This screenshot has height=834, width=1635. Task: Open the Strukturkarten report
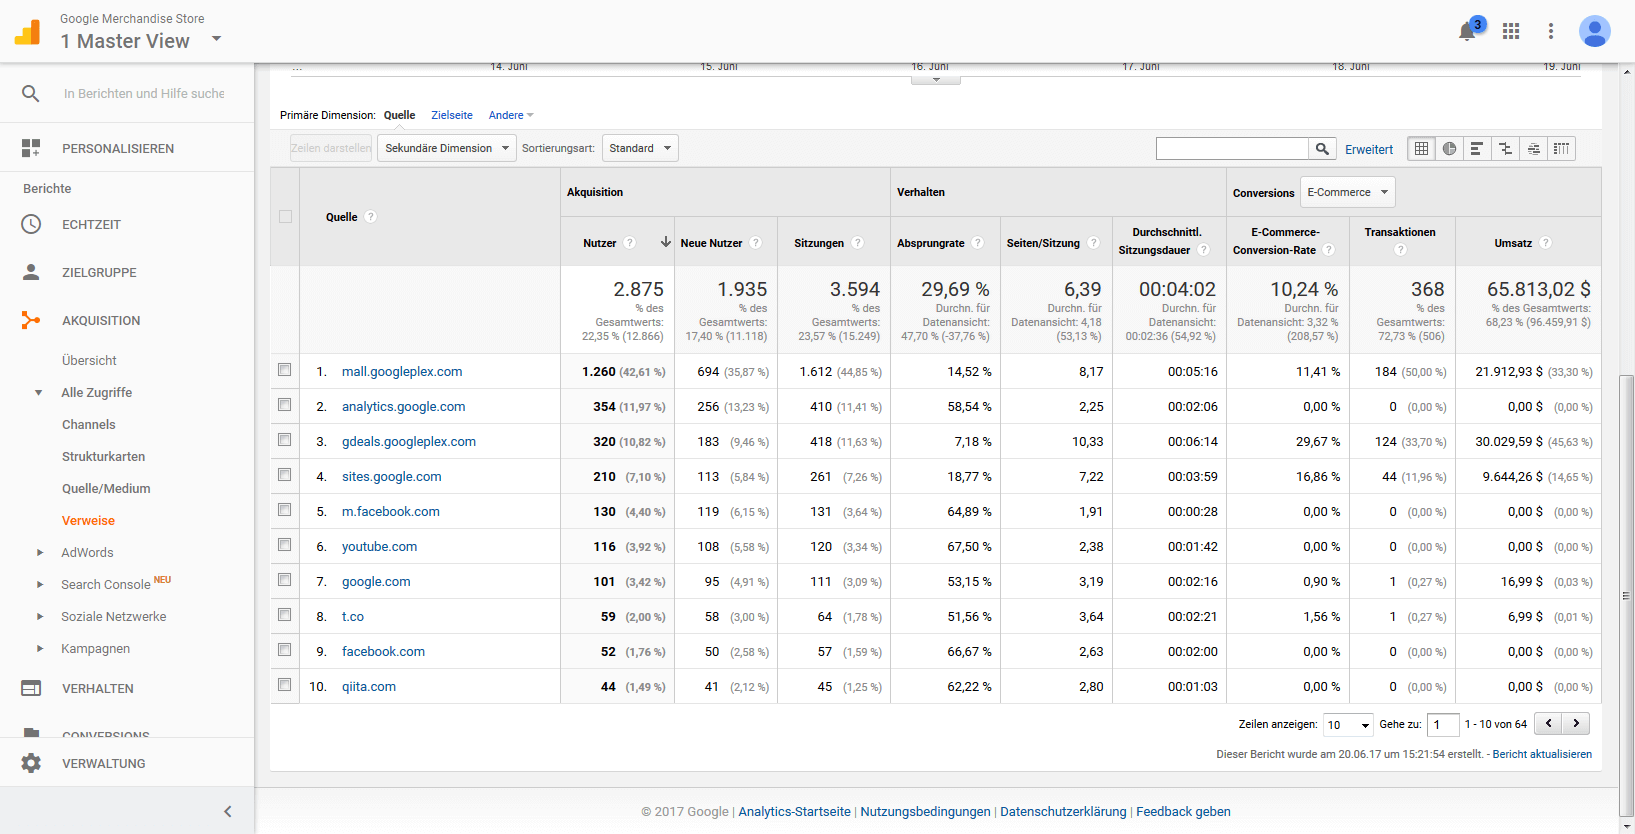(x=103, y=456)
